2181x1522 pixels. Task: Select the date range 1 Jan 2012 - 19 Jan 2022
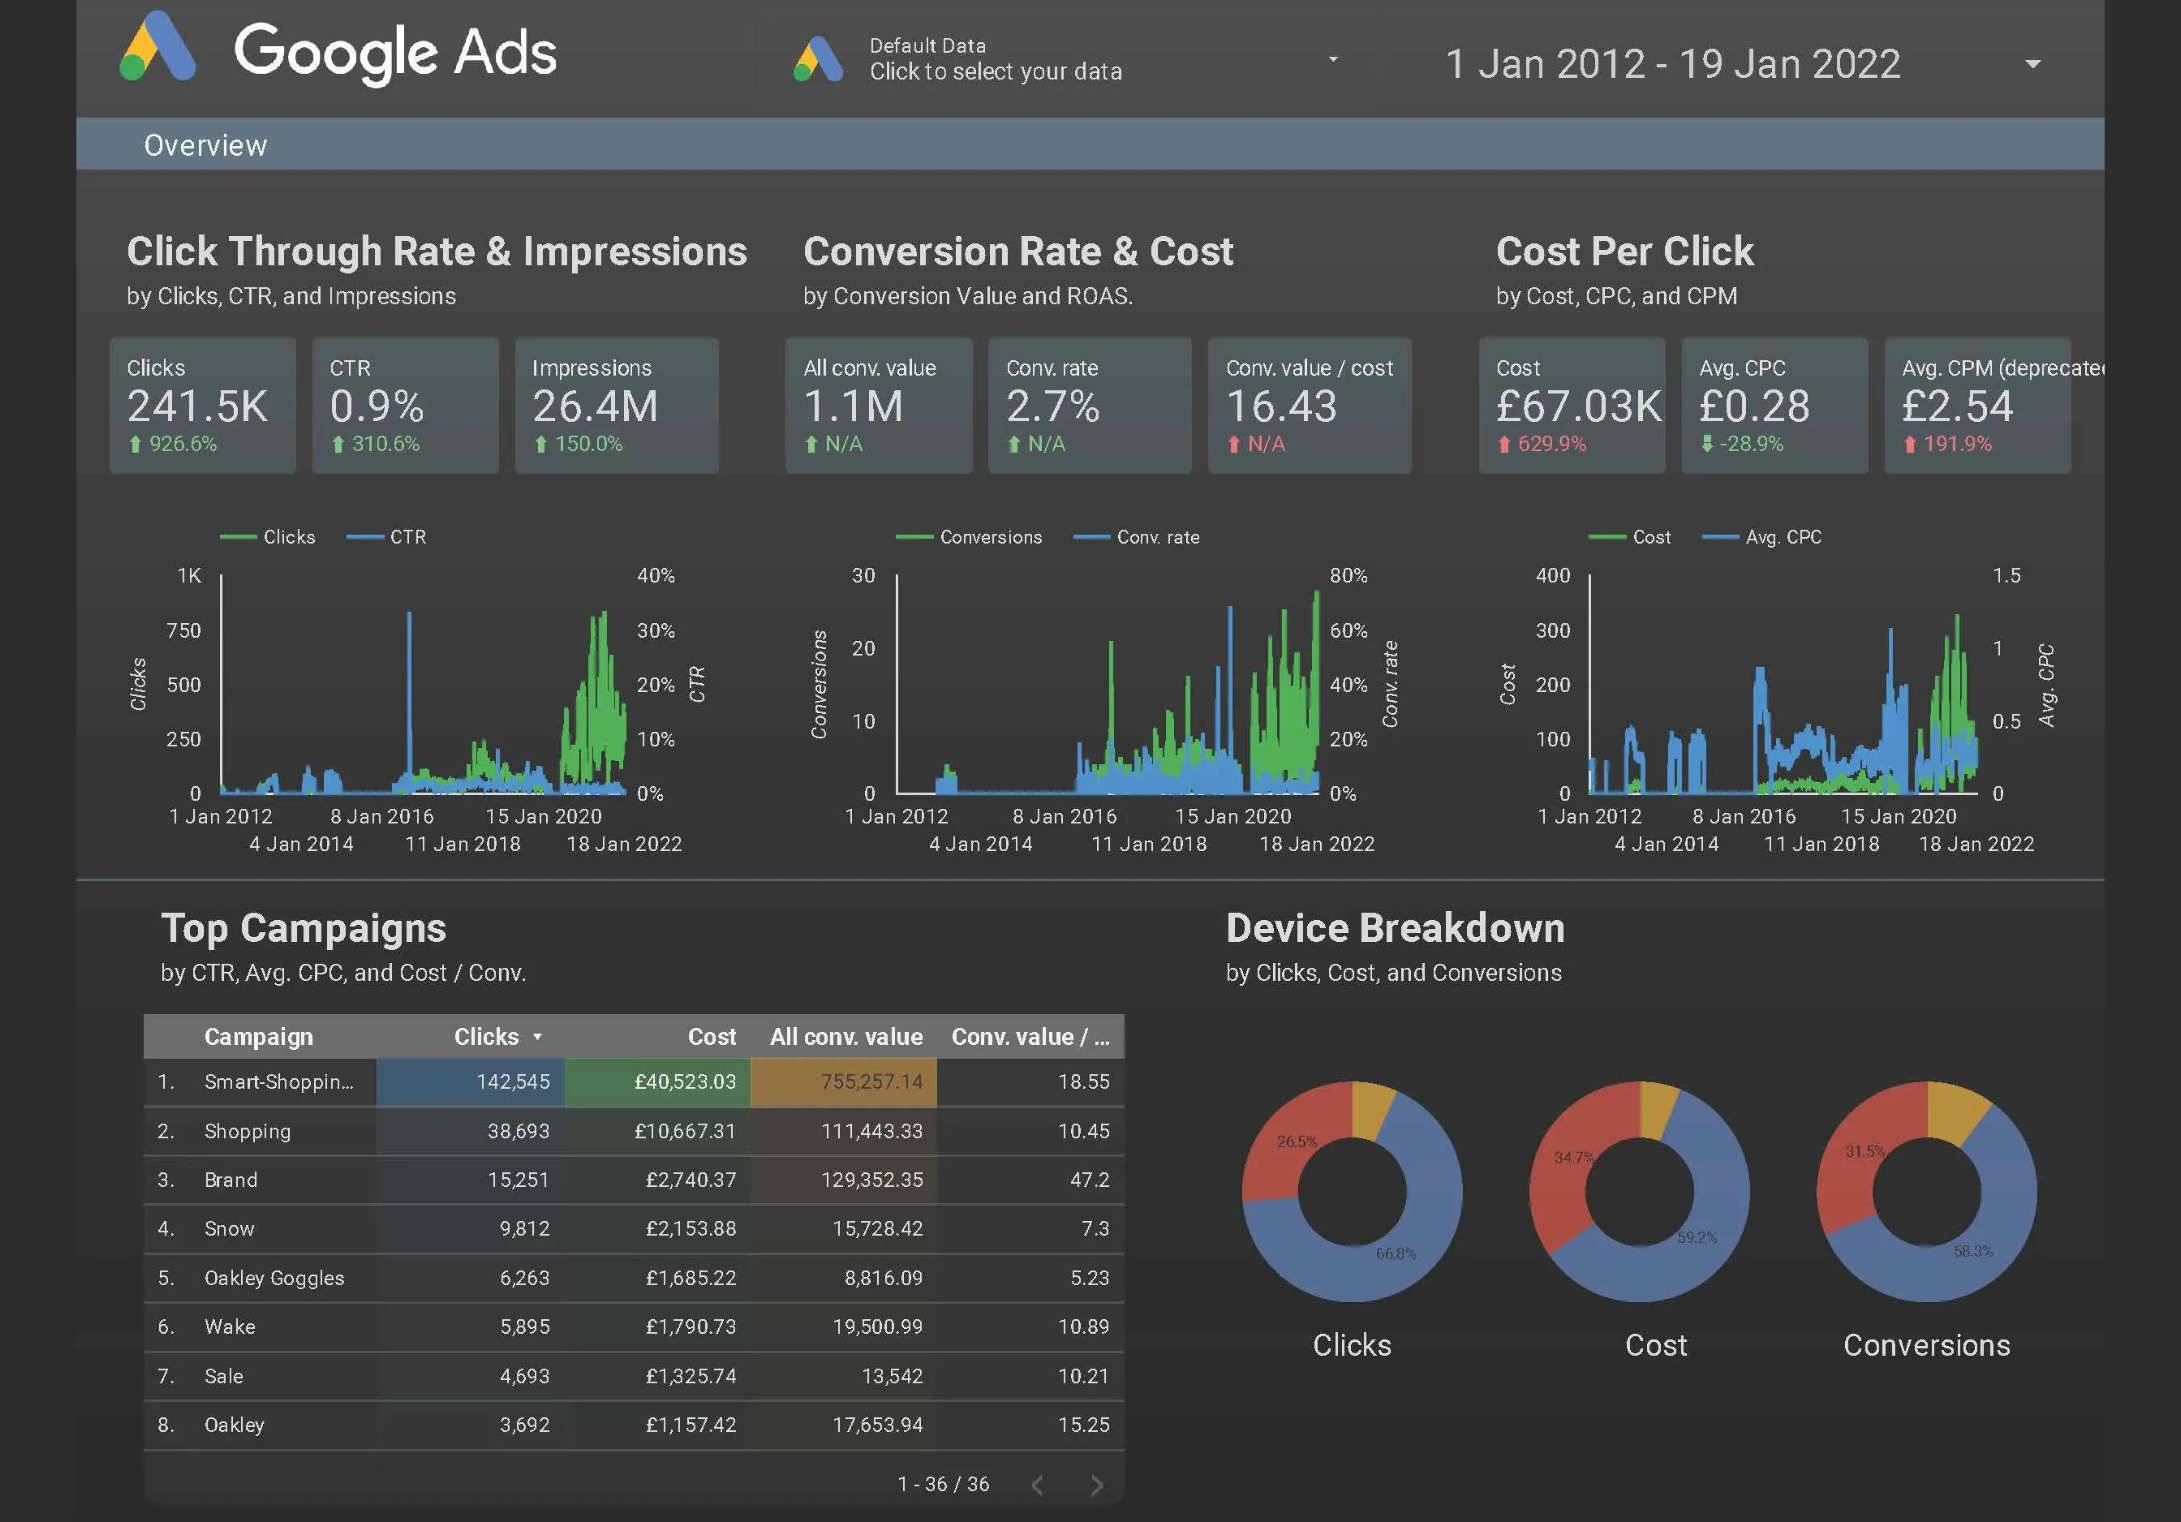[x=1672, y=64]
